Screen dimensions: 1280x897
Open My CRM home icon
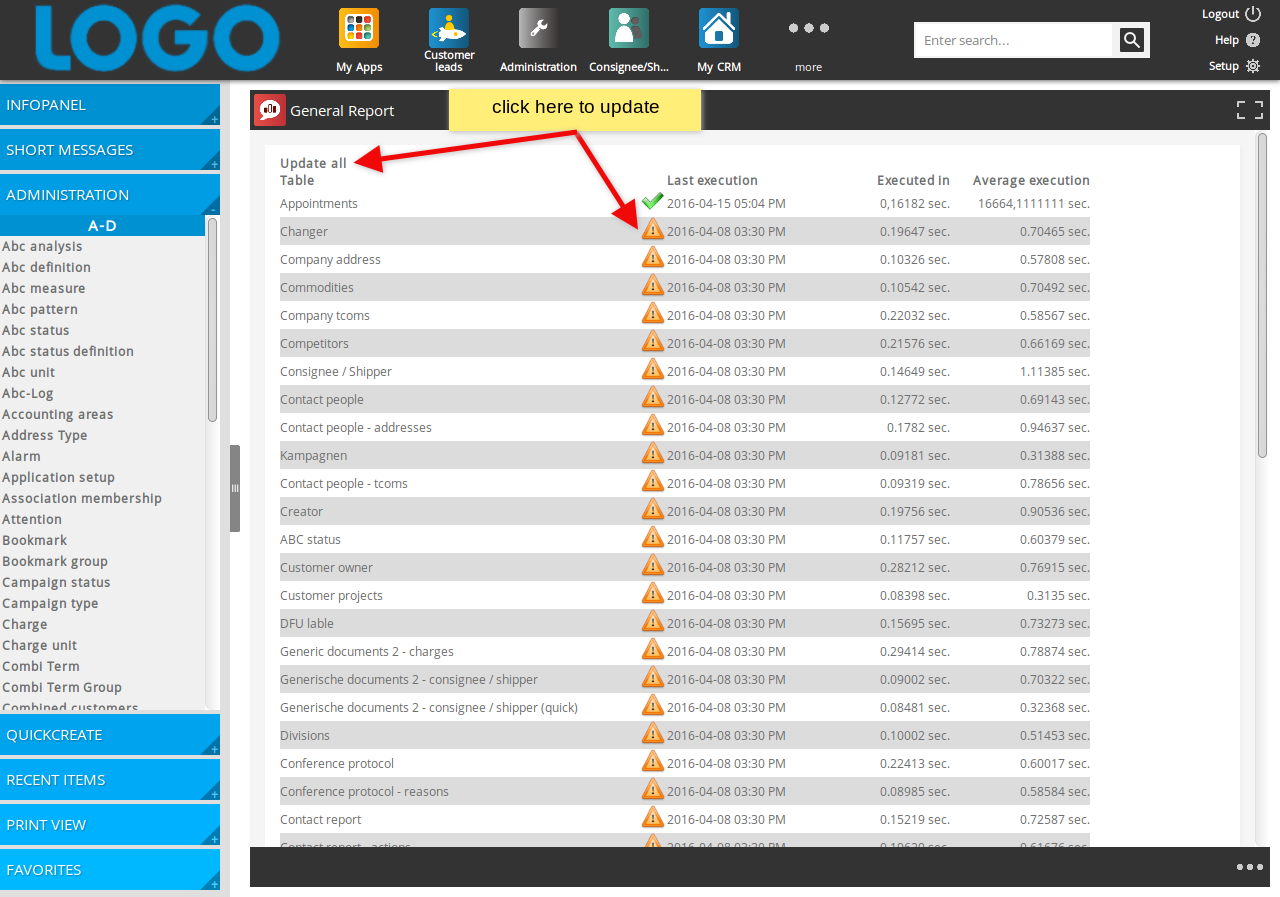point(718,29)
